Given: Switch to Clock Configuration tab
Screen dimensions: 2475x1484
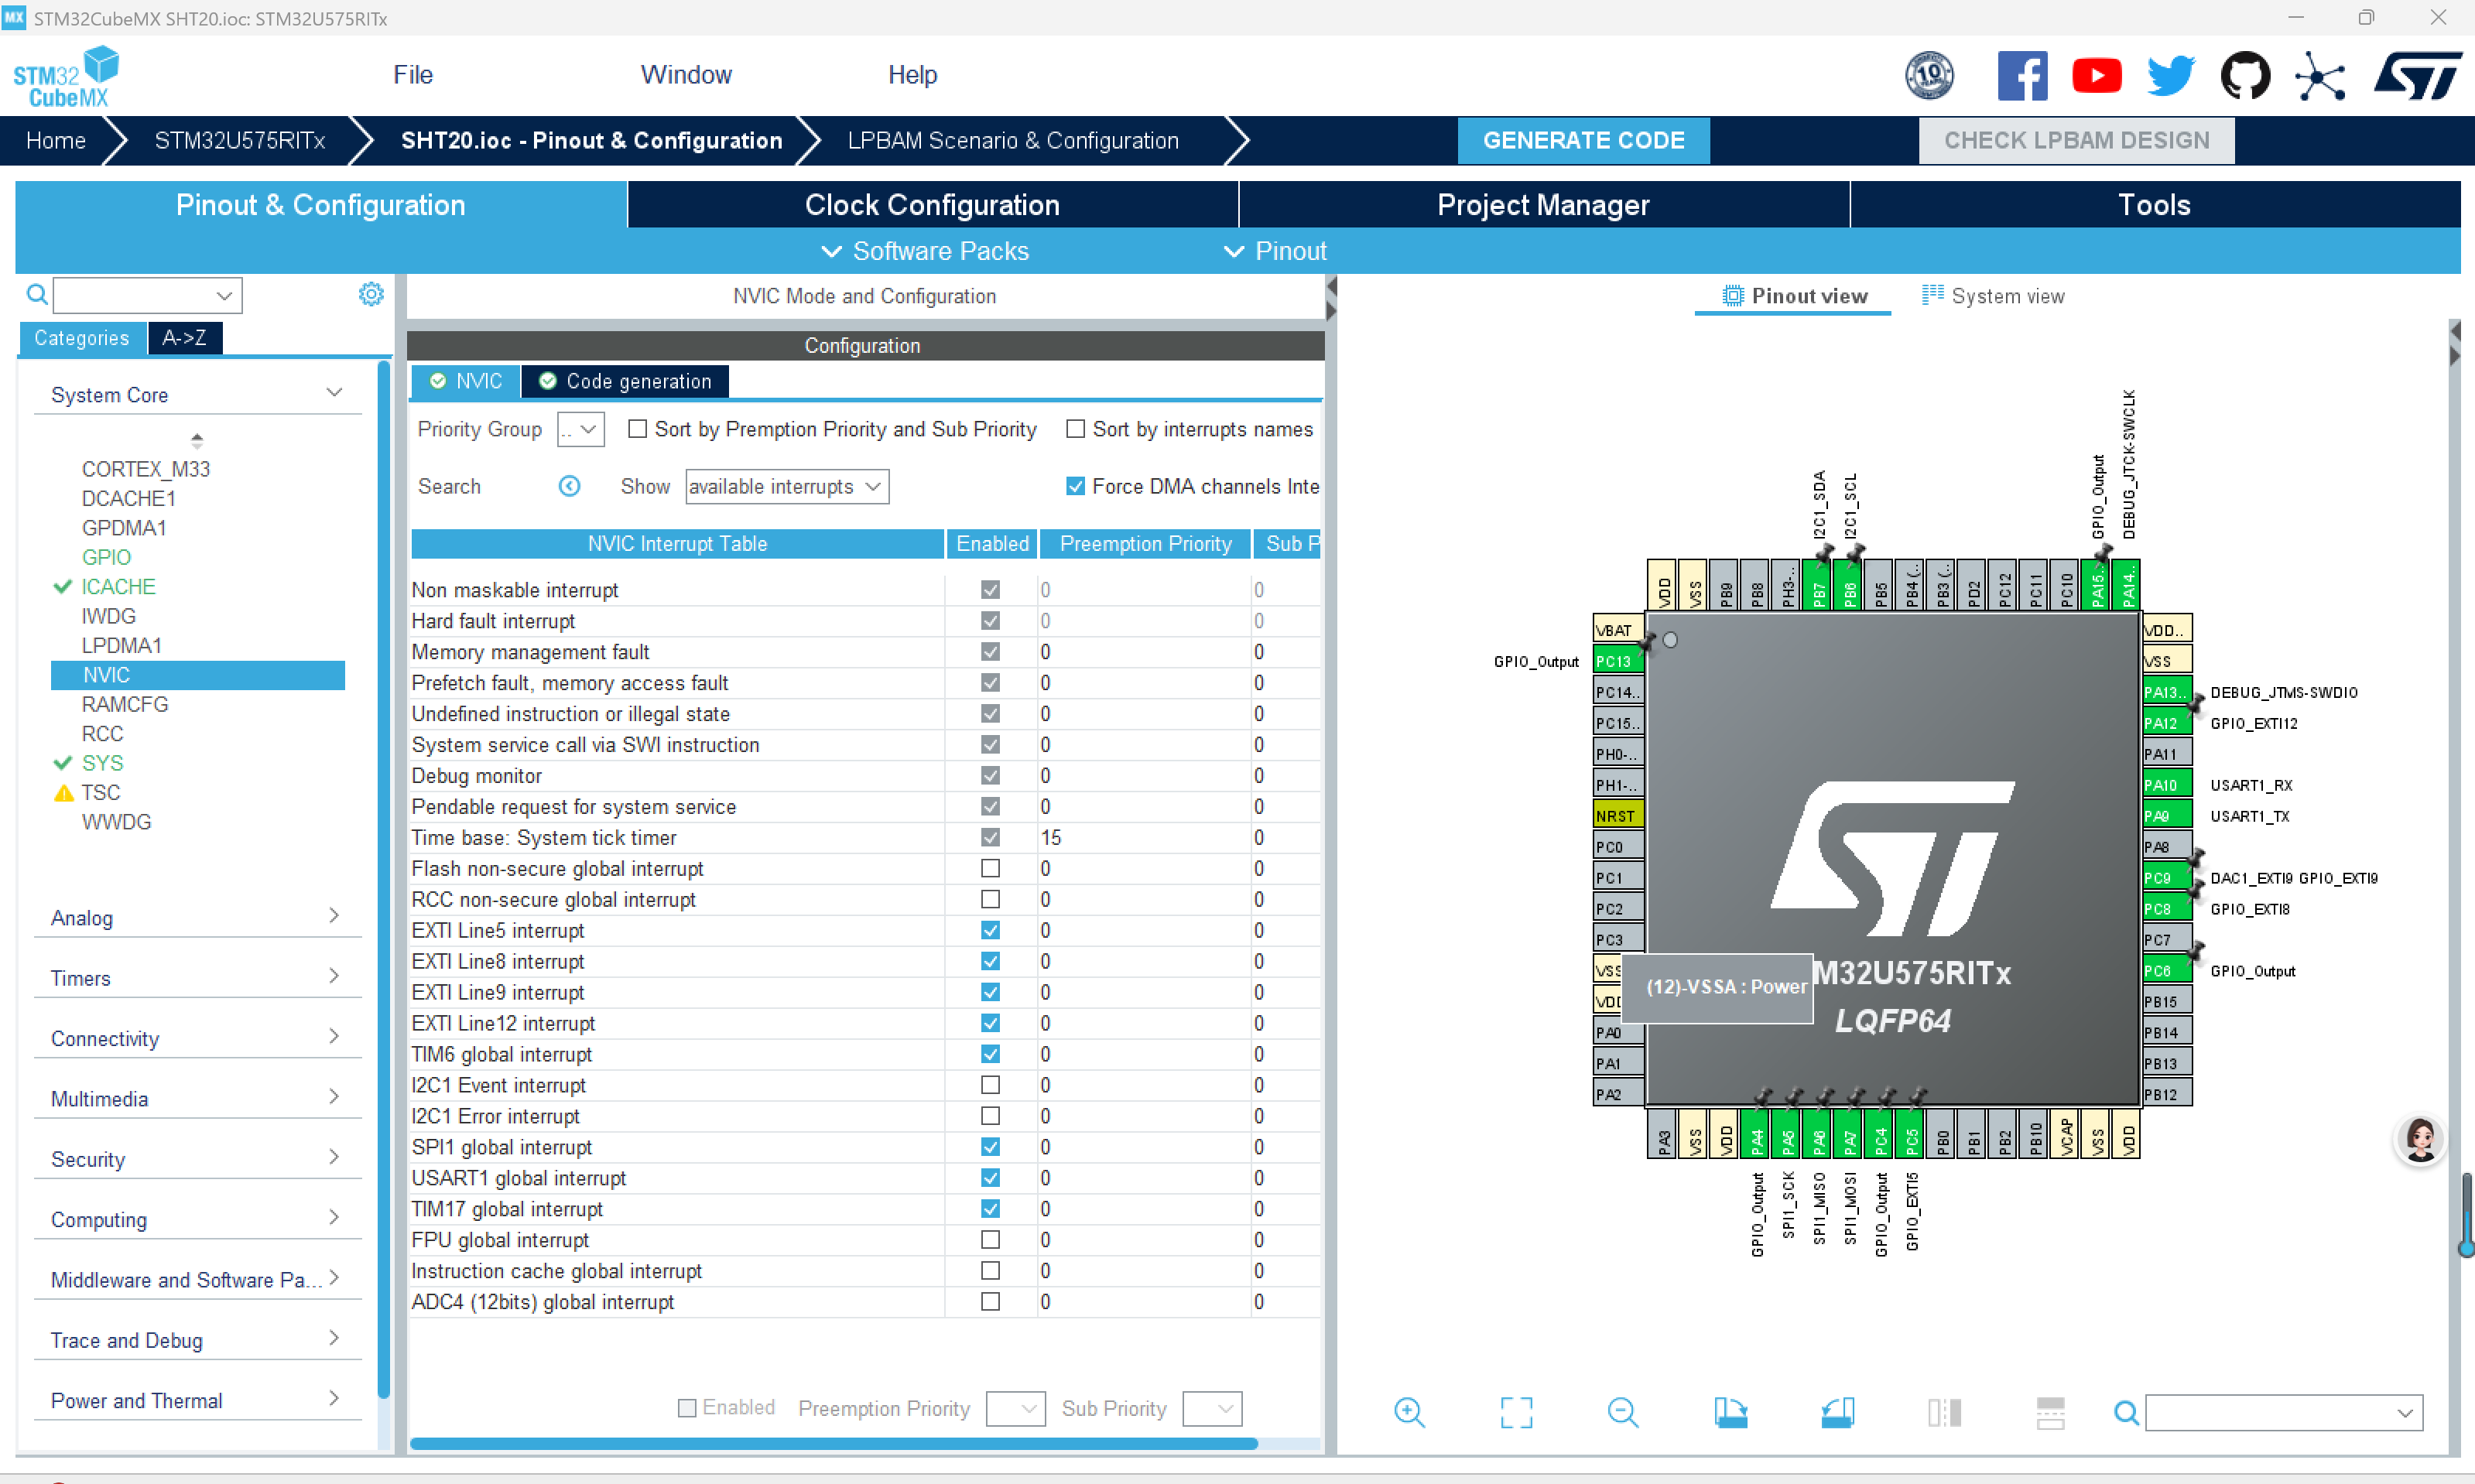Looking at the screenshot, I should coord(931,205).
